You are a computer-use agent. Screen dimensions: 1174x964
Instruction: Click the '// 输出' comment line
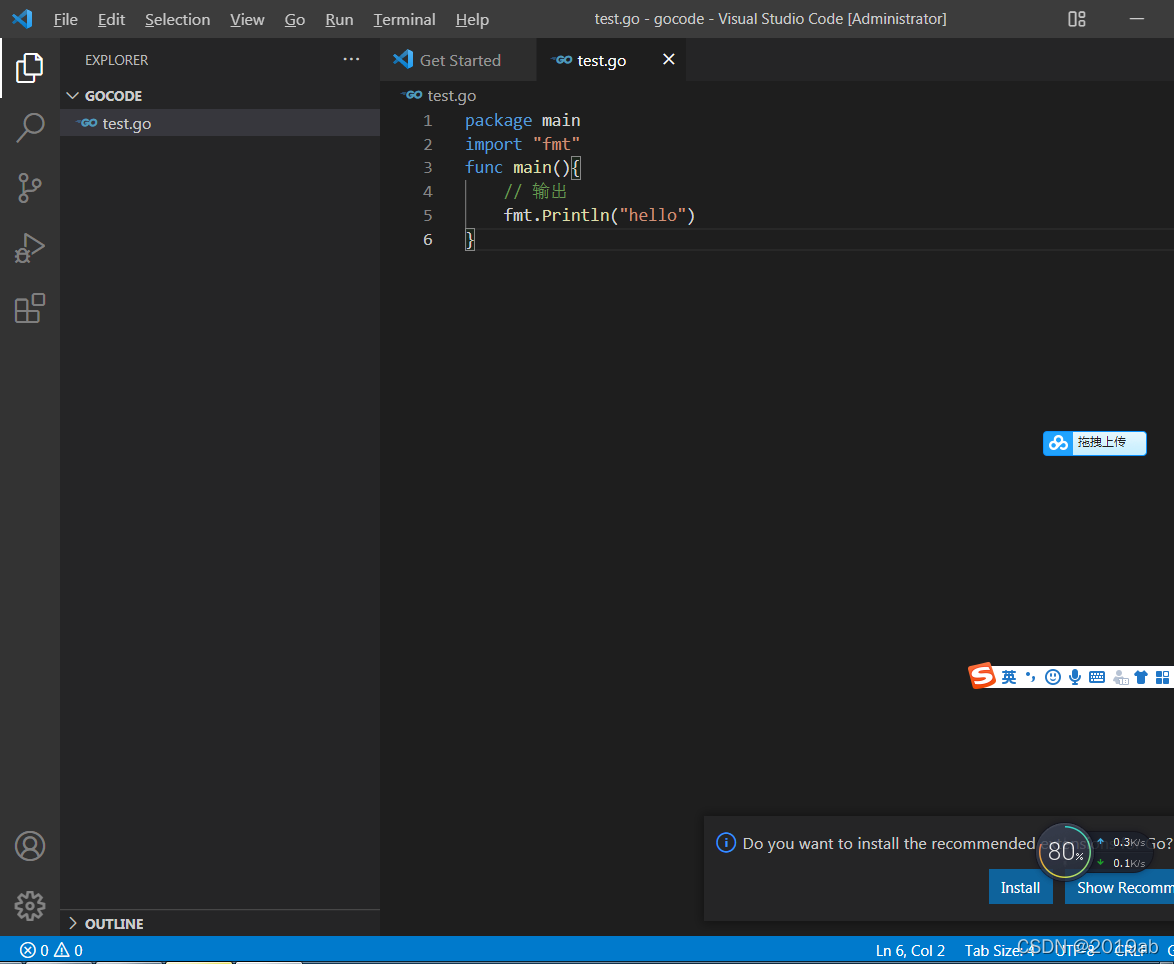point(535,191)
